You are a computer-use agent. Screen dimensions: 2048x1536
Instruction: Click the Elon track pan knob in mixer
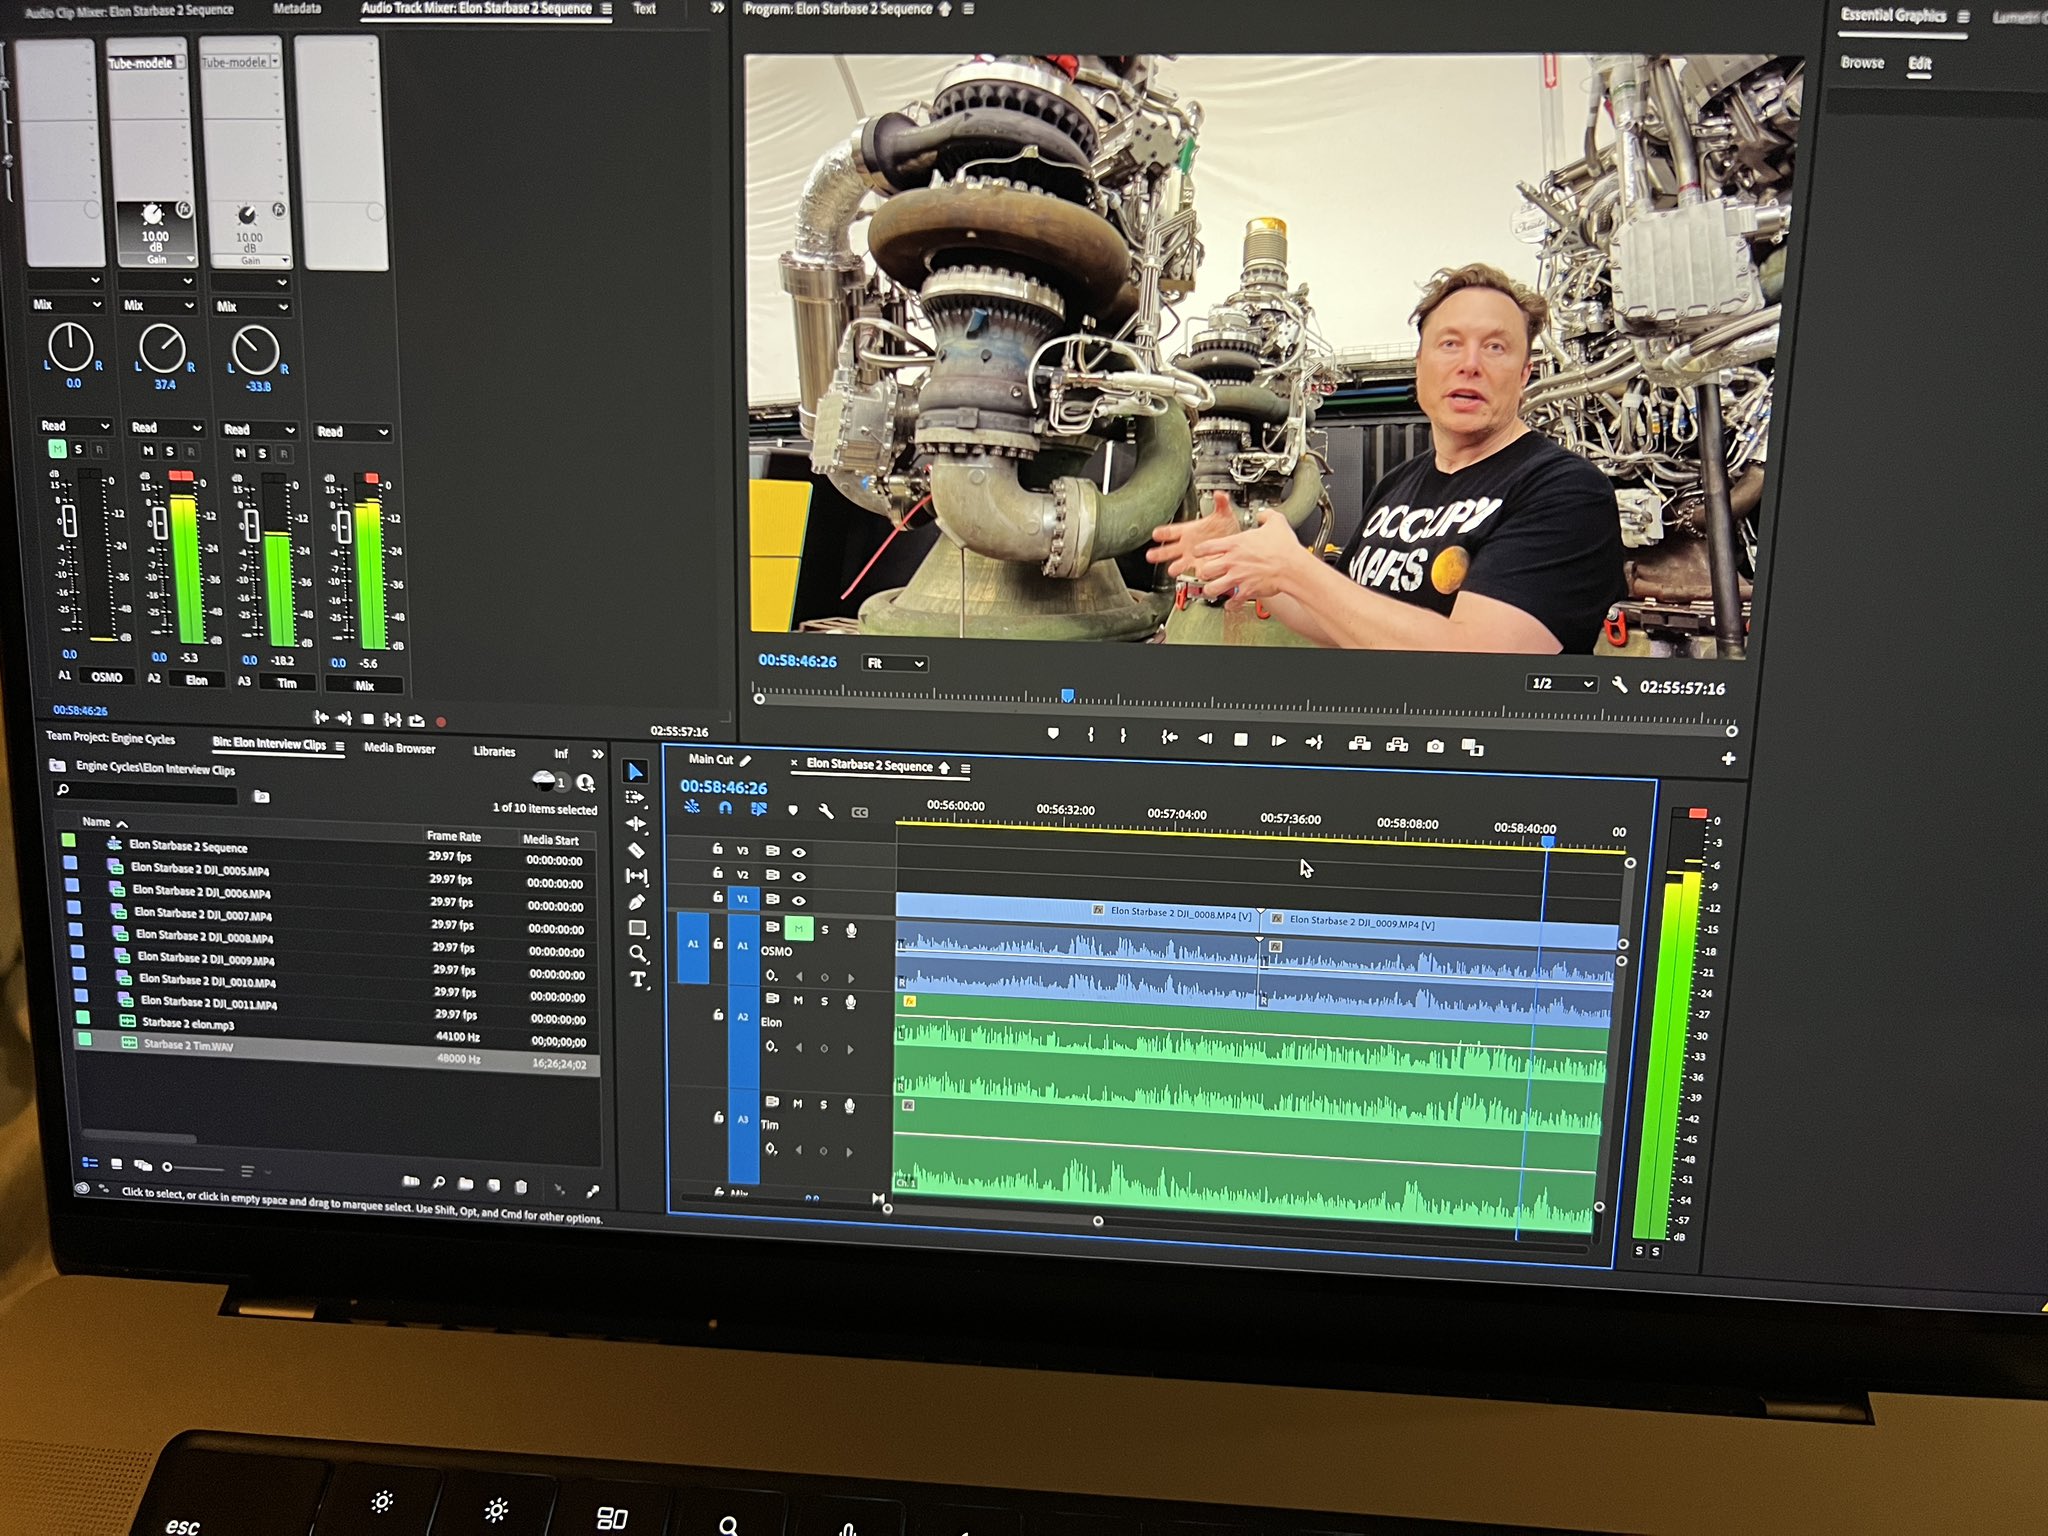coord(162,349)
